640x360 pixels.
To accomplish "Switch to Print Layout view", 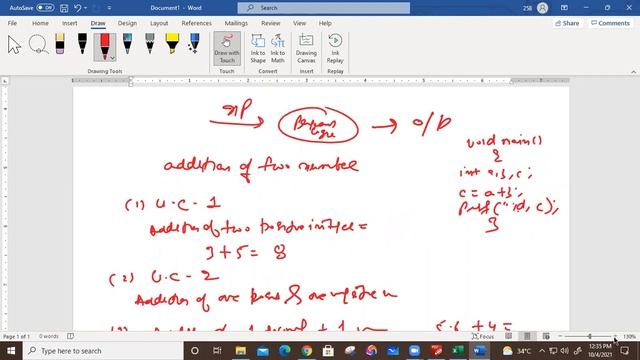I will coord(527,336).
